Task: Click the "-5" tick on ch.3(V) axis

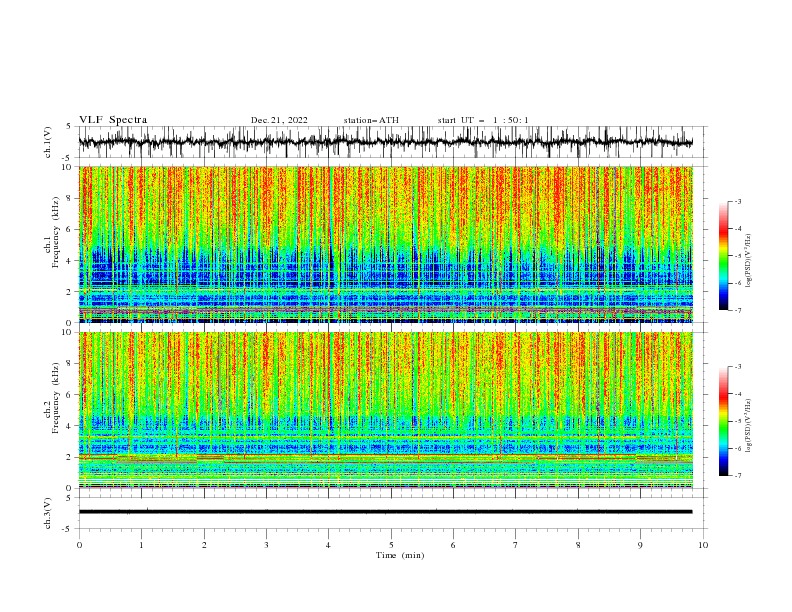Action: [68, 529]
